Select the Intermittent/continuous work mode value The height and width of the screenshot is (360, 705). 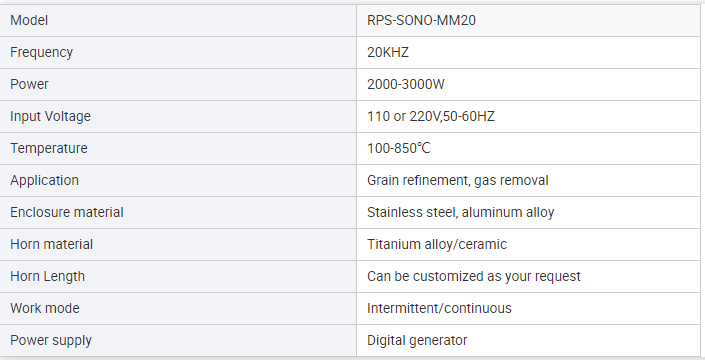pos(439,308)
